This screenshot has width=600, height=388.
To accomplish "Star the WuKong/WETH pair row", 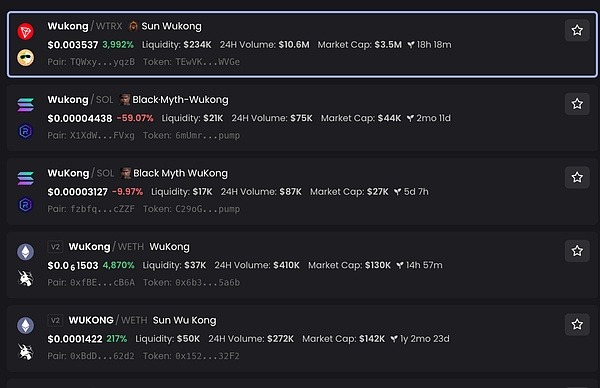I will coord(577,251).
